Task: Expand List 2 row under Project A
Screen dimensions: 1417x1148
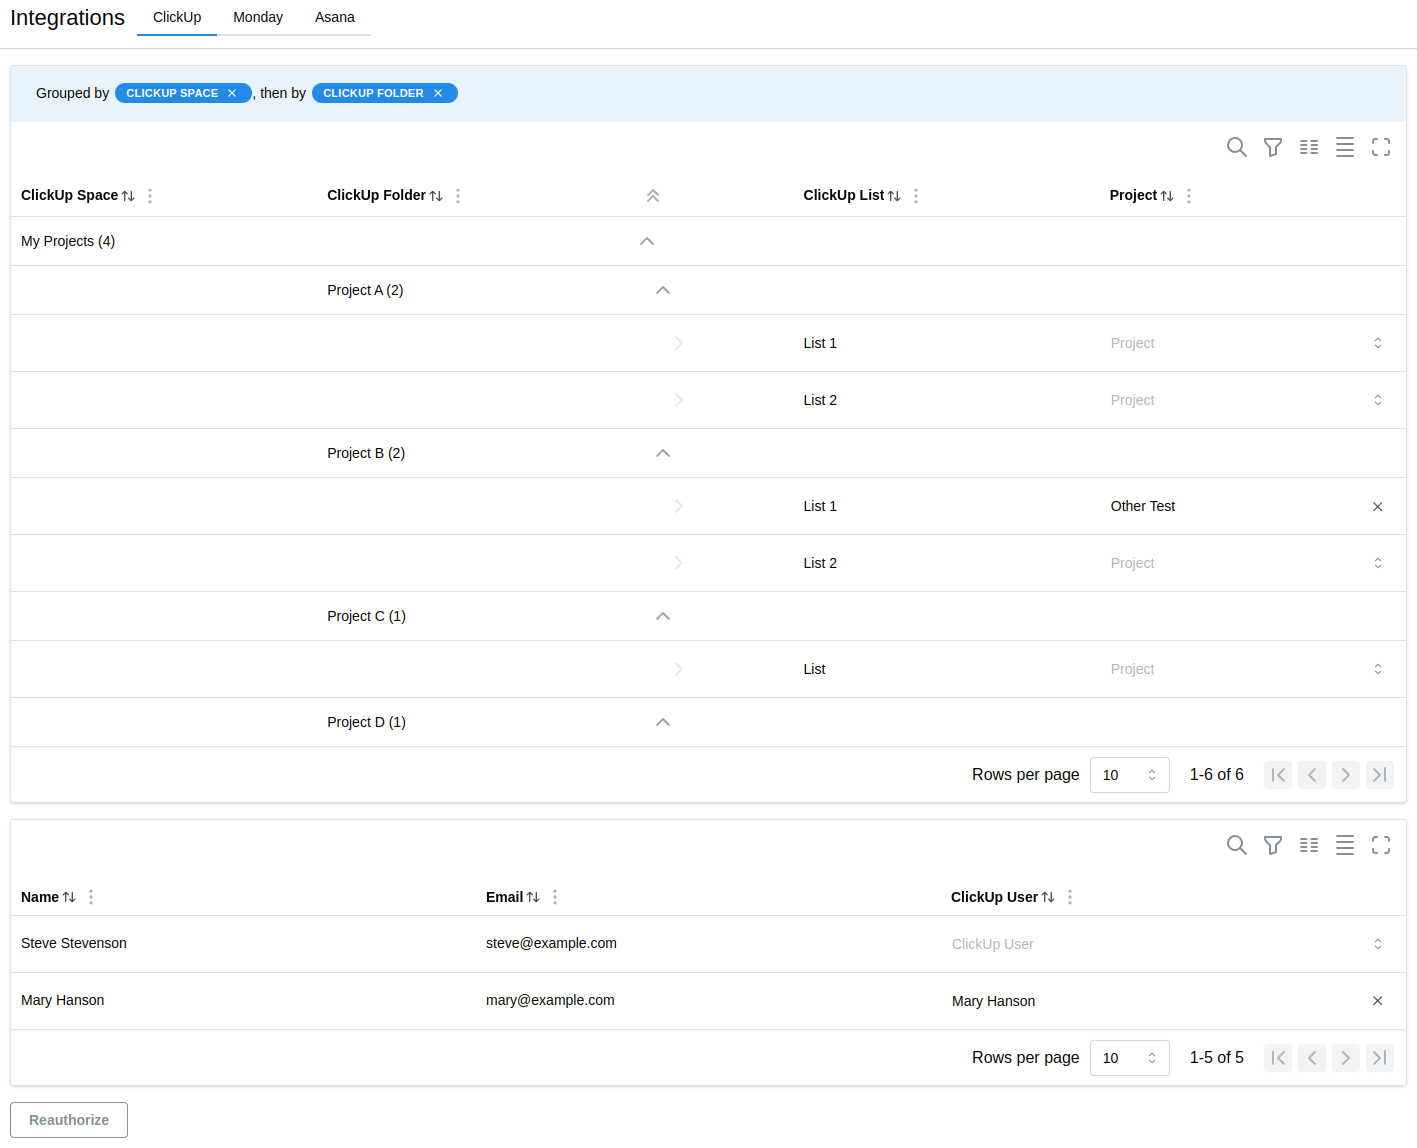Action: (679, 400)
